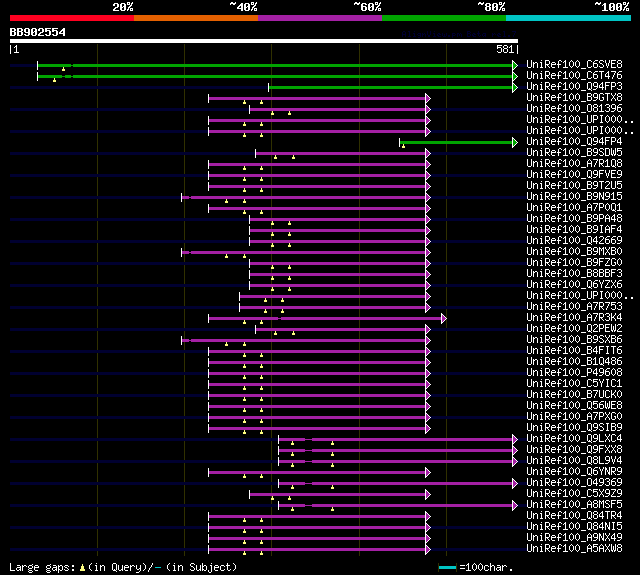Open the UniRef100_B9SDW5 entry
Image resolution: width=640 pixels, height=575 pixels.
click(574, 153)
